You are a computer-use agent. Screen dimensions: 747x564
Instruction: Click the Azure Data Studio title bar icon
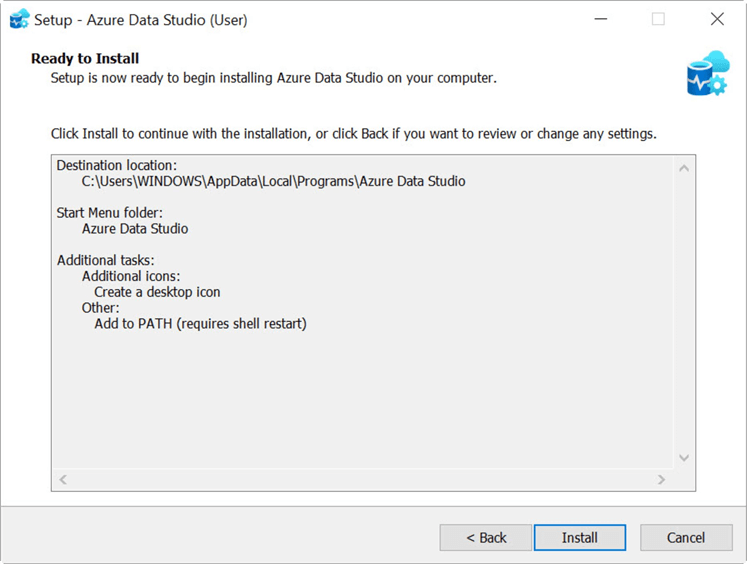(20, 19)
